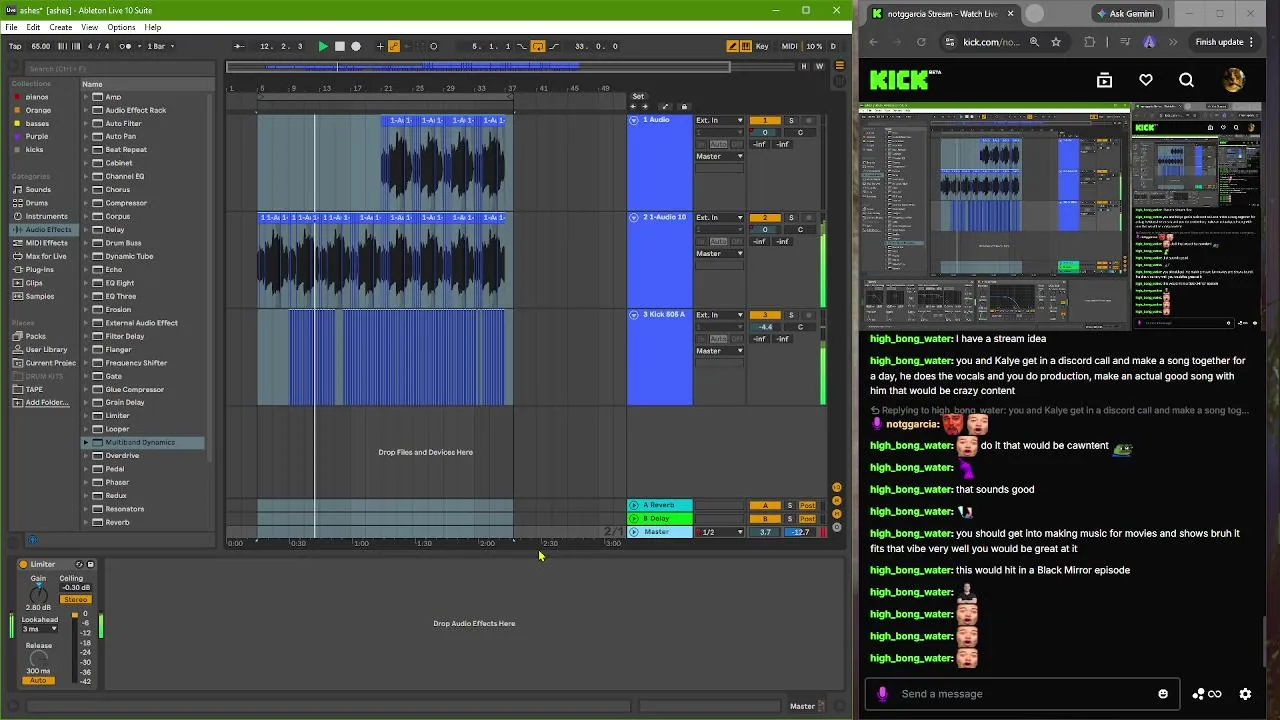This screenshot has height=720, width=1280.
Task: Select Glue Compressor in device list
Action: click(x=134, y=389)
